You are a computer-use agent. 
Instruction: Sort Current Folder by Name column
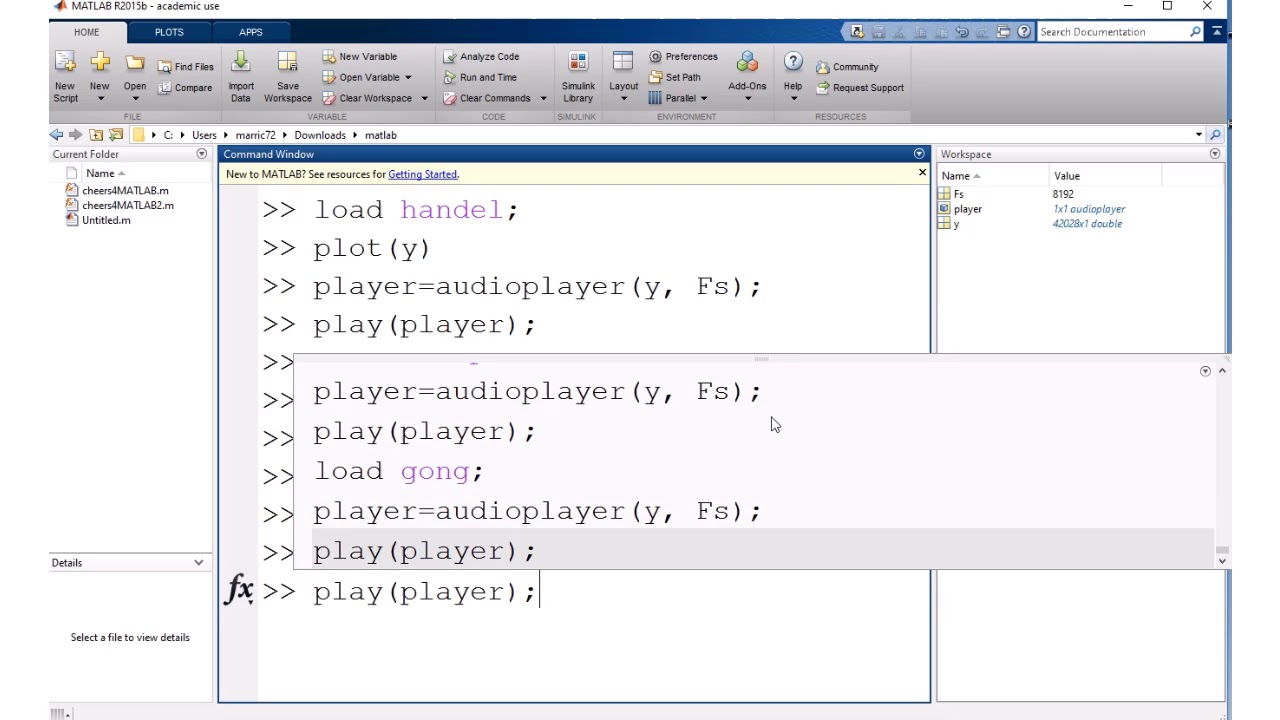103,173
